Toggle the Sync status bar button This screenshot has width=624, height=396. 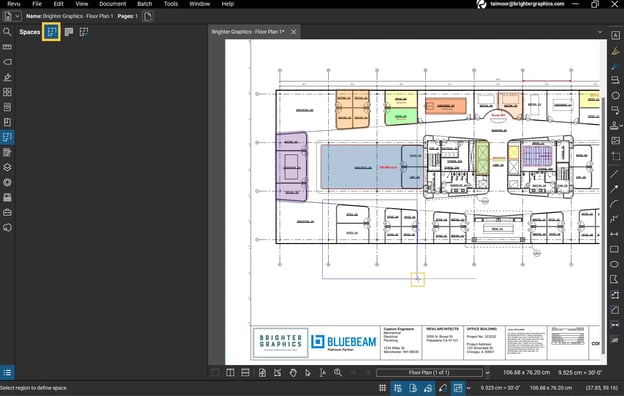click(x=458, y=388)
